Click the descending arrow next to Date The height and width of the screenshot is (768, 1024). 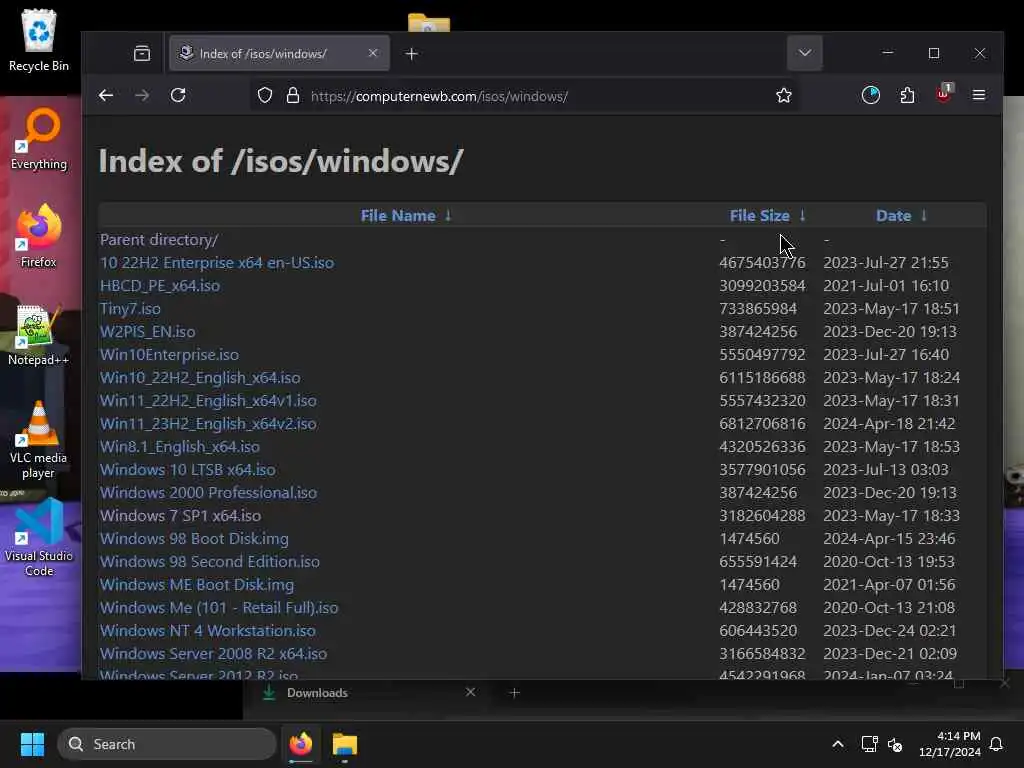923,216
